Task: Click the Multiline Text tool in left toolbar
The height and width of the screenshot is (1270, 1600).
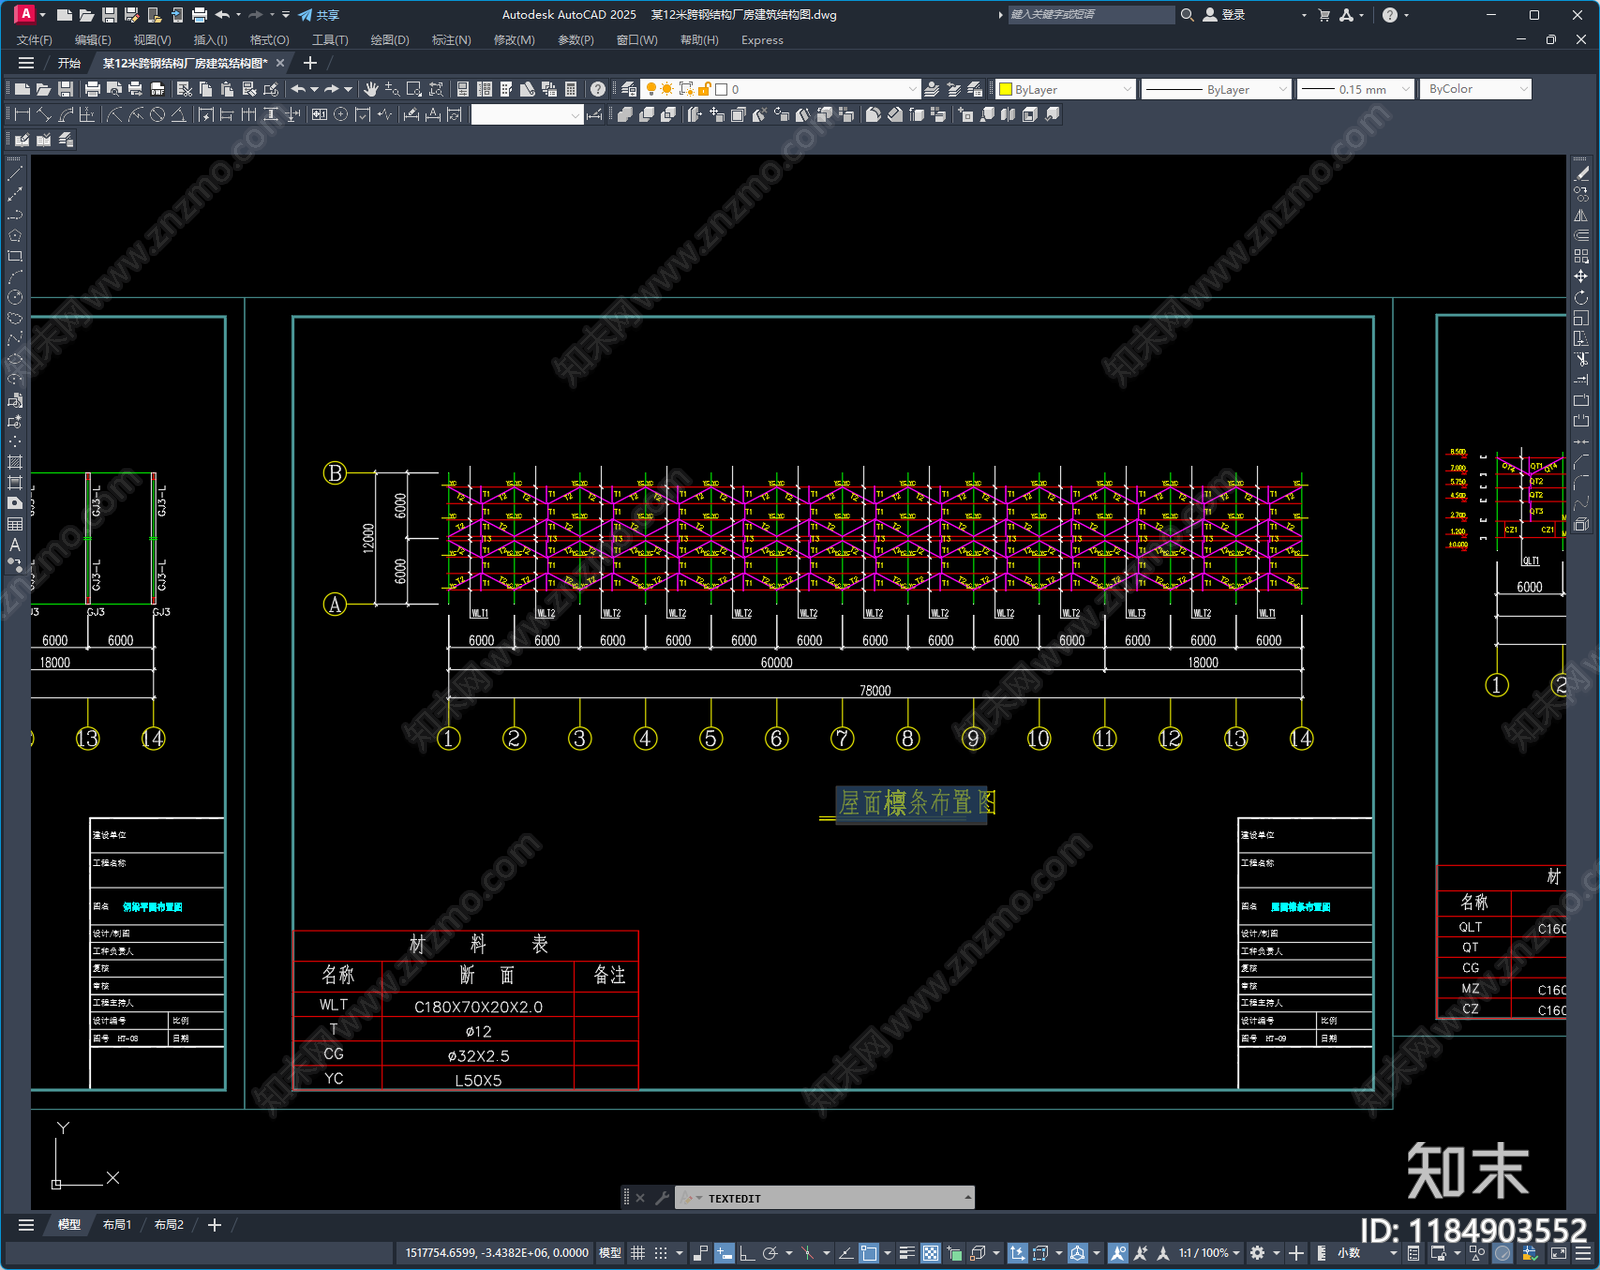Action: (x=15, y=545)
